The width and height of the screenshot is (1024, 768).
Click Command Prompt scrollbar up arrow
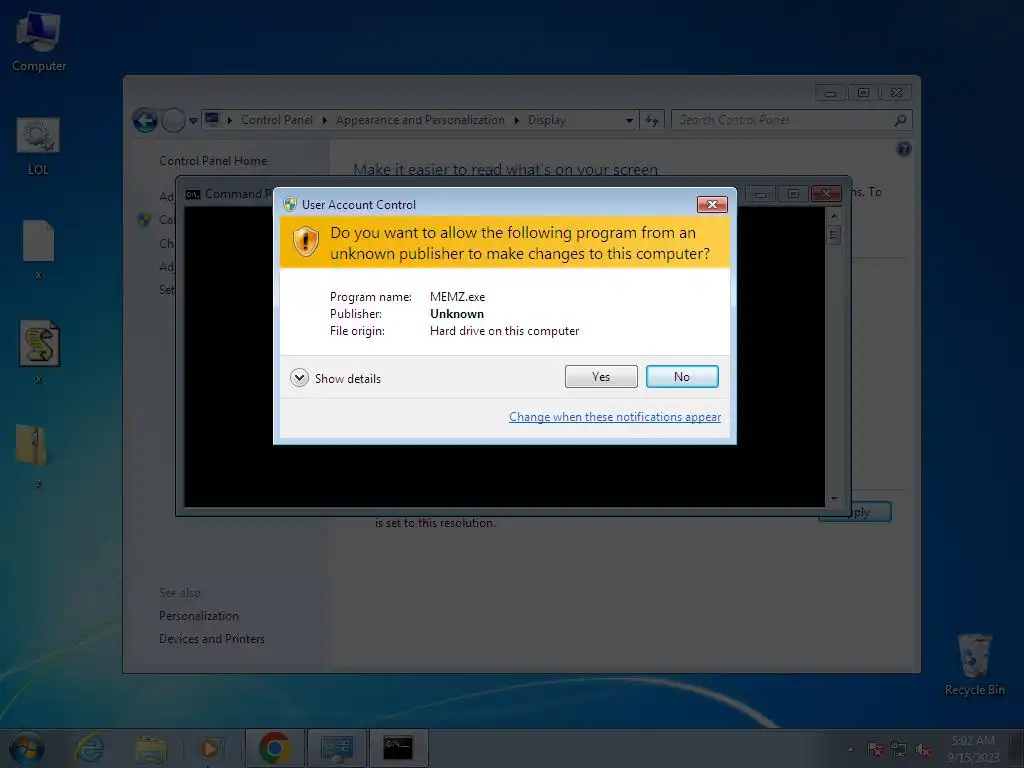click(x=834, y=215)
